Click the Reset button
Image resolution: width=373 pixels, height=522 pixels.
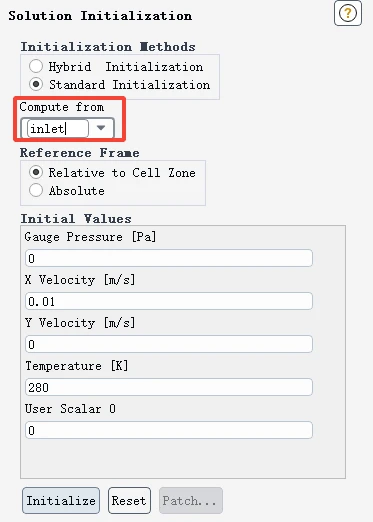129,500
